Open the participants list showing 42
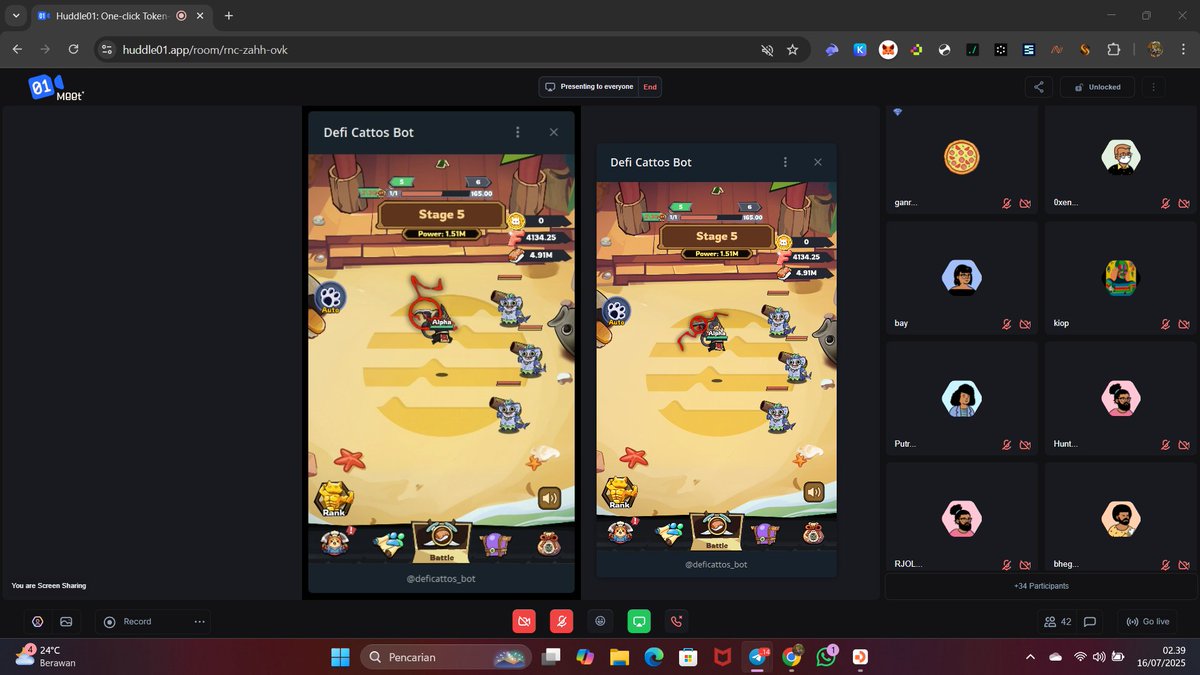Screen dimensions: 1200x675 1058,621
